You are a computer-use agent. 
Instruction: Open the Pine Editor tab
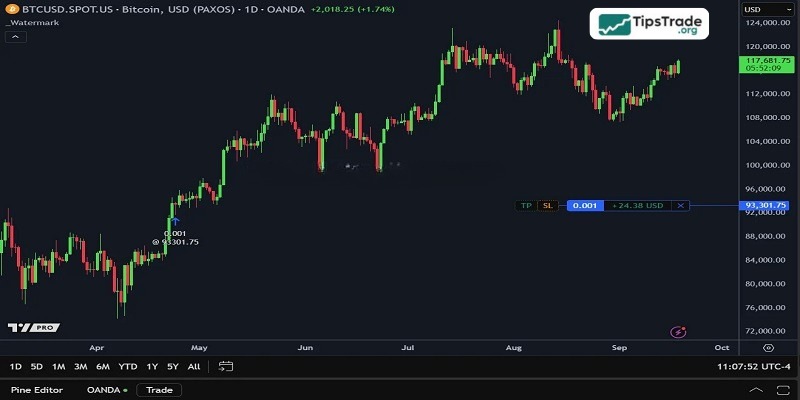[37, 390]
